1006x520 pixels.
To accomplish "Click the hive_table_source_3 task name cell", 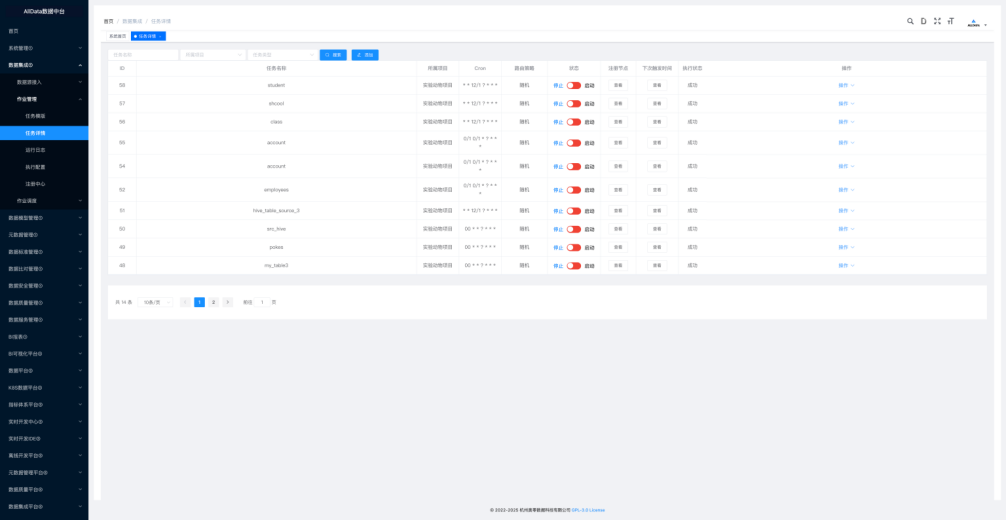I will (x=277, y=211).
